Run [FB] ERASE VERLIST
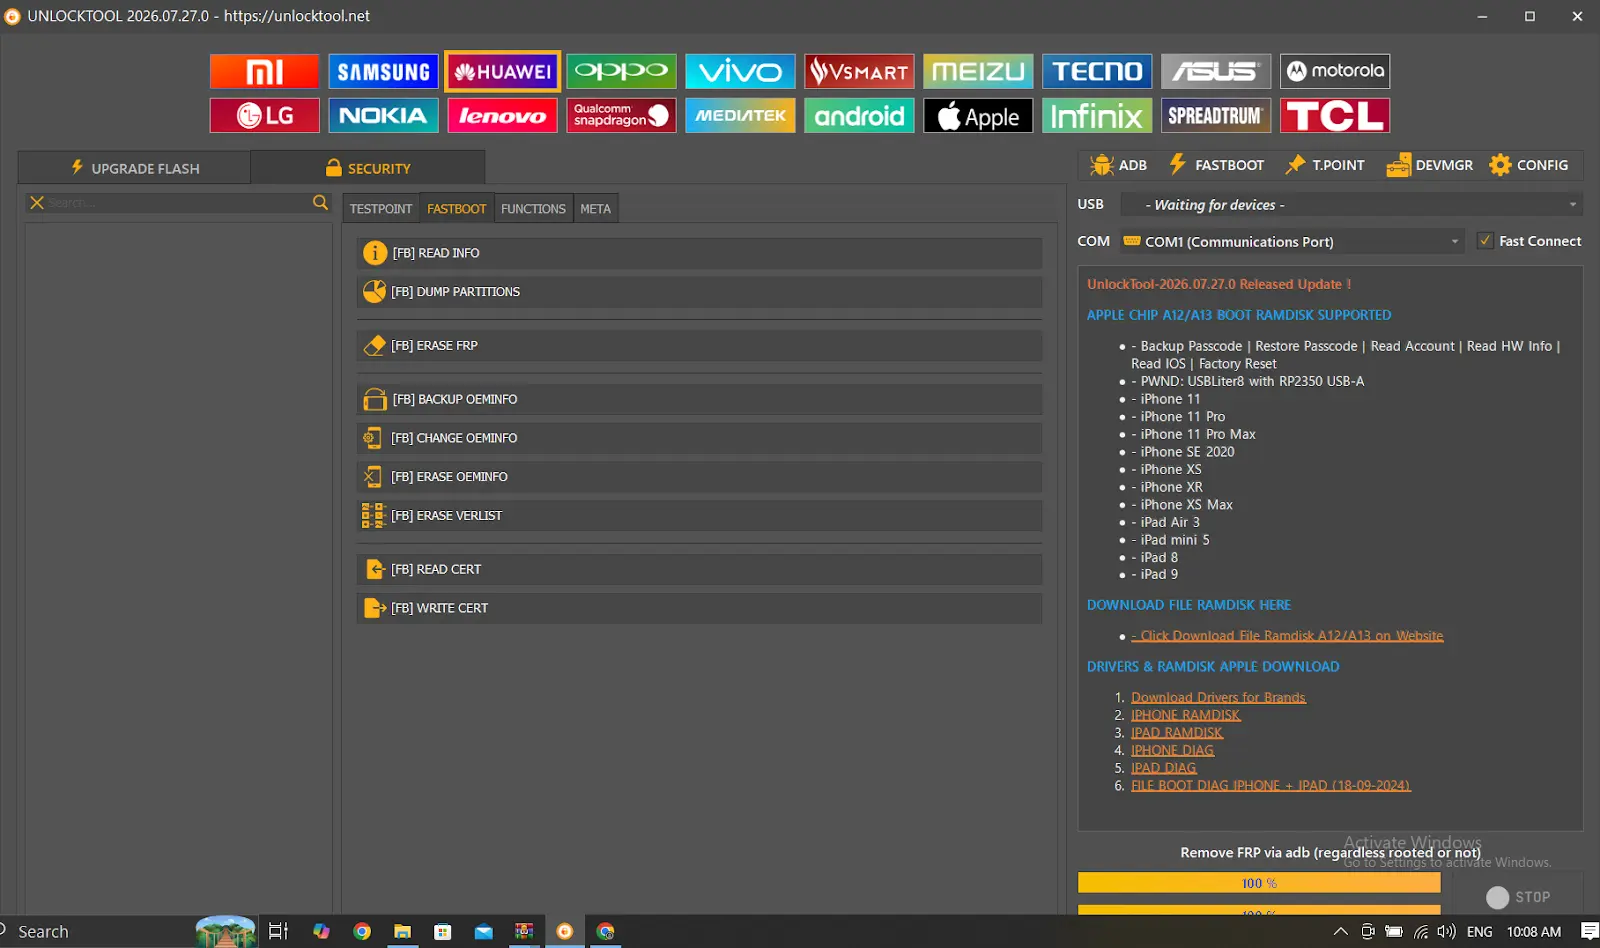This screenshot has width=1600, height=948. [x=699, y=516]
